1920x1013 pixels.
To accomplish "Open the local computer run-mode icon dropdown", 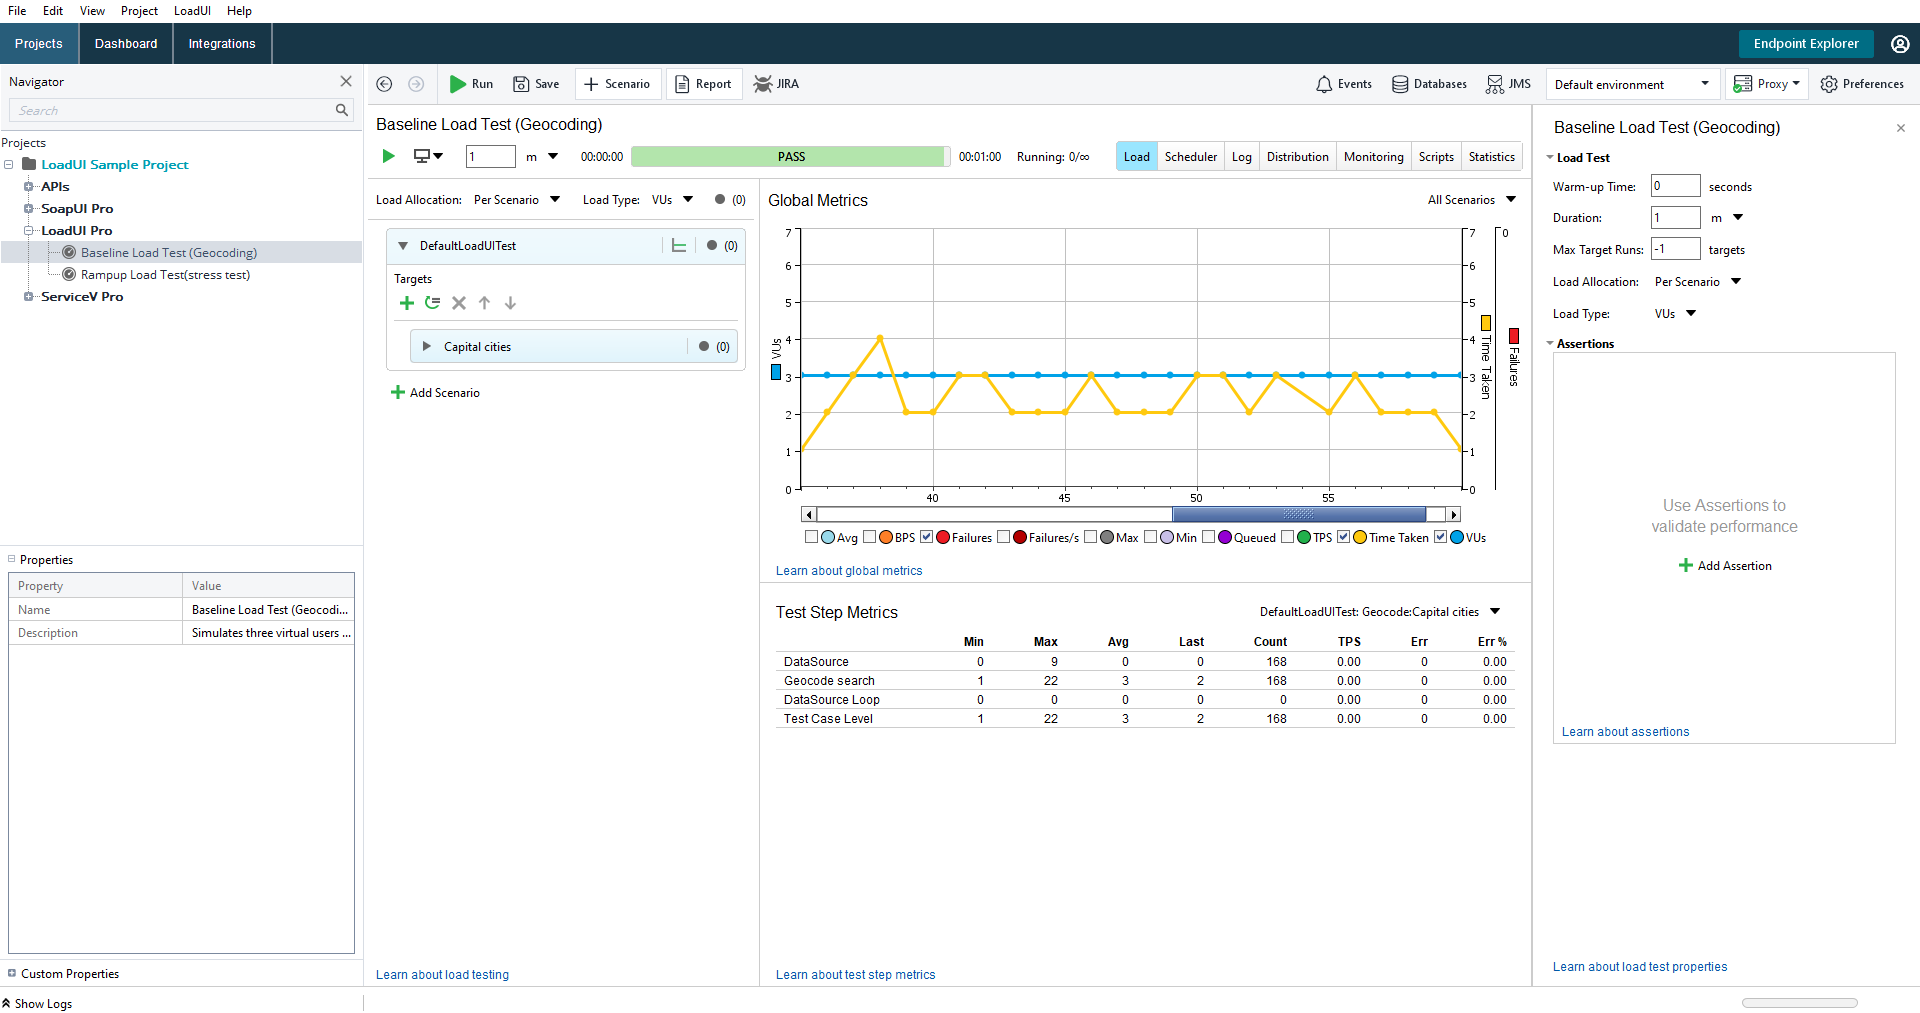I will (428, 156).
